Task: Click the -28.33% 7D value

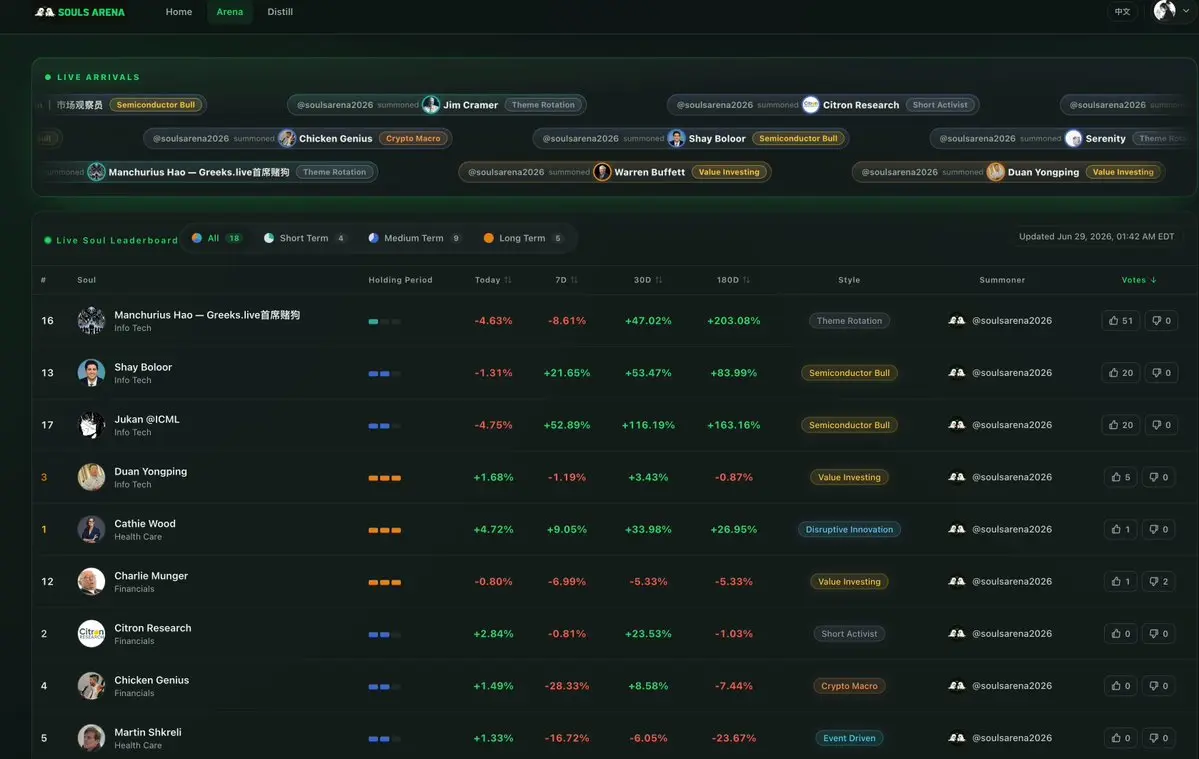Action: tap(567, 686)
